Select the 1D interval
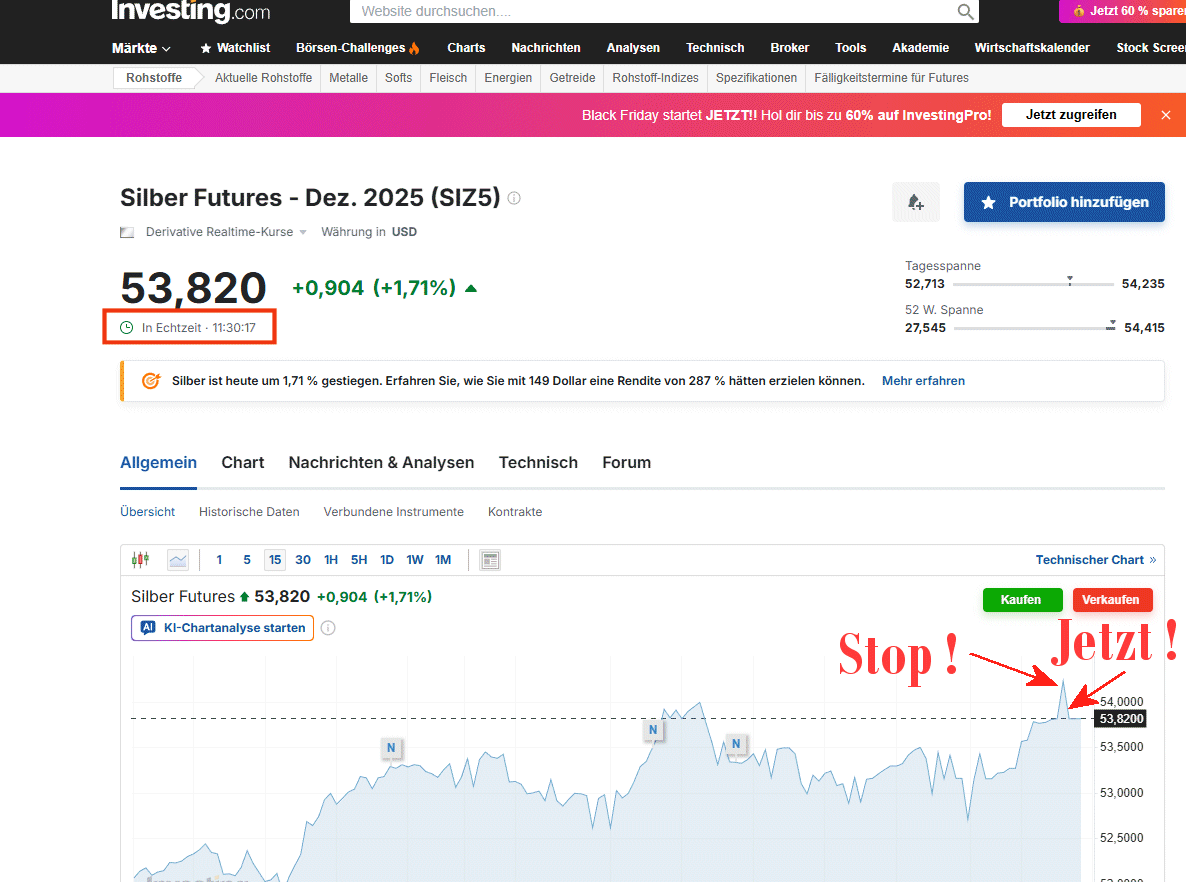This screenshot has height=882, width=1186. coord(387,560)
